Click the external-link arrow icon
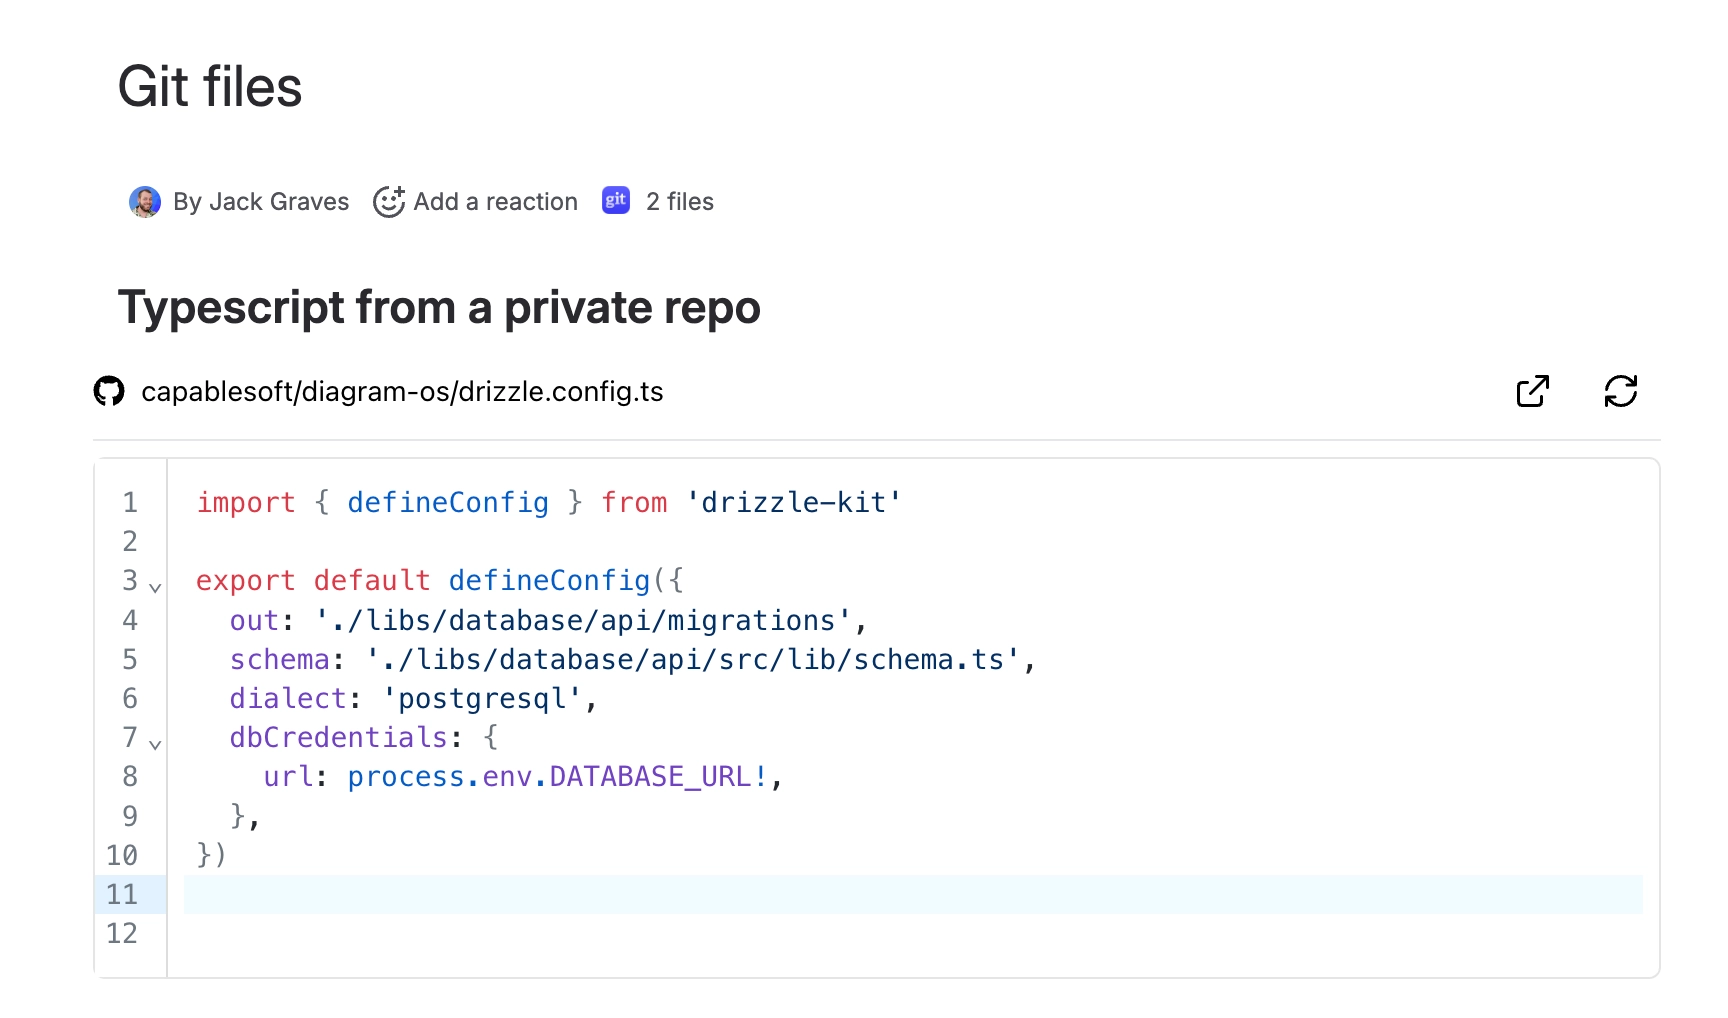This screenshot has height=1018, width=1728. 1533,391
